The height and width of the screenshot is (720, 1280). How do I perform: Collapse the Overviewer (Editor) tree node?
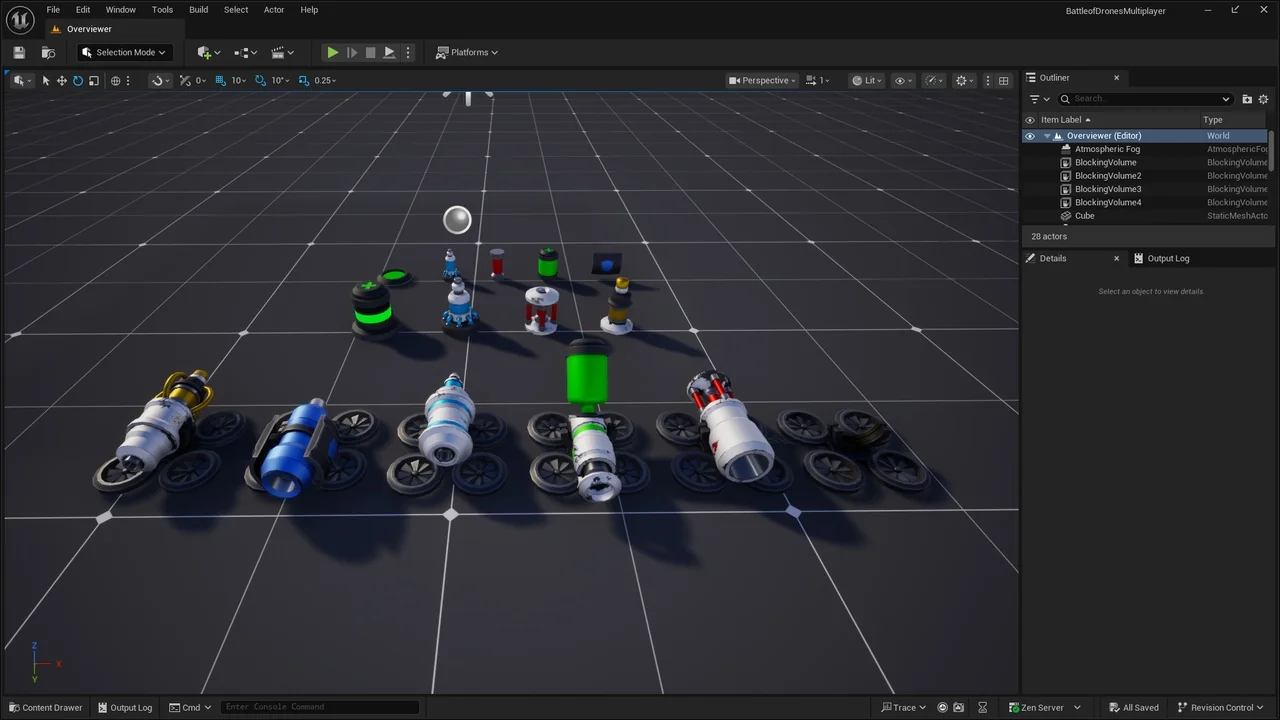point(1047,136)
